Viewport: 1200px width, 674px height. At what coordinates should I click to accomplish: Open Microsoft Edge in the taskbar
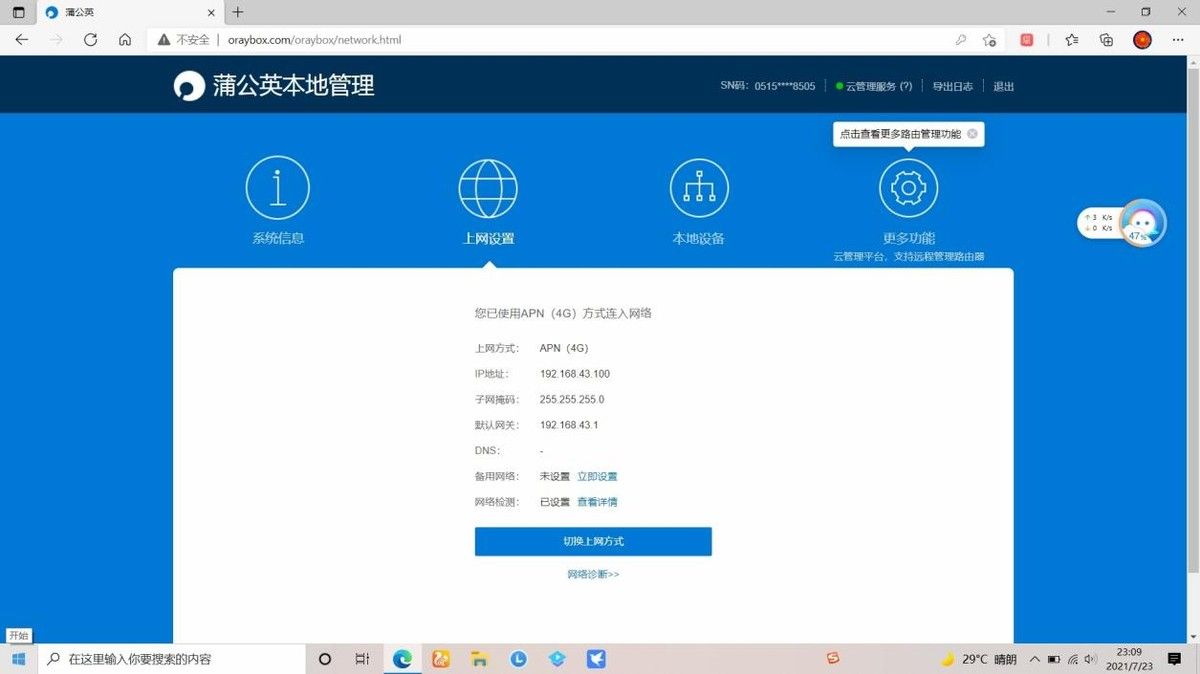click(x=402, y=659)
